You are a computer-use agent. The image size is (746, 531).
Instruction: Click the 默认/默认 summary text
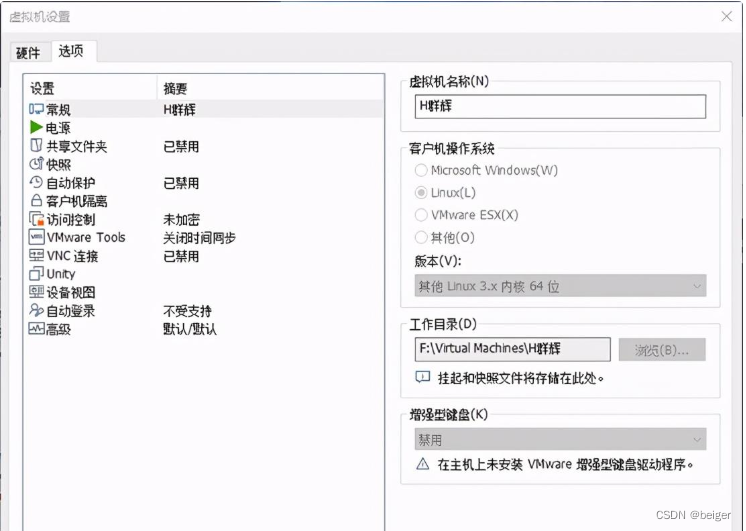coord(190,329)
